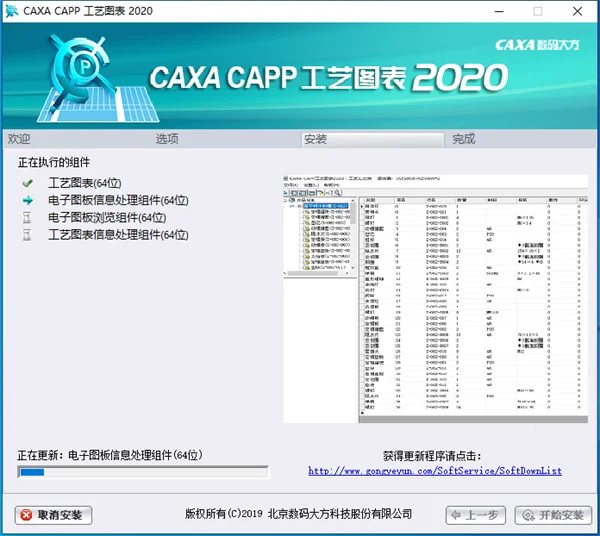This screenshot has width=600, height=536.
Task: Click the CAXA CAPP title bar app icon
Action: pyautogui.click(x=11, y=11)
